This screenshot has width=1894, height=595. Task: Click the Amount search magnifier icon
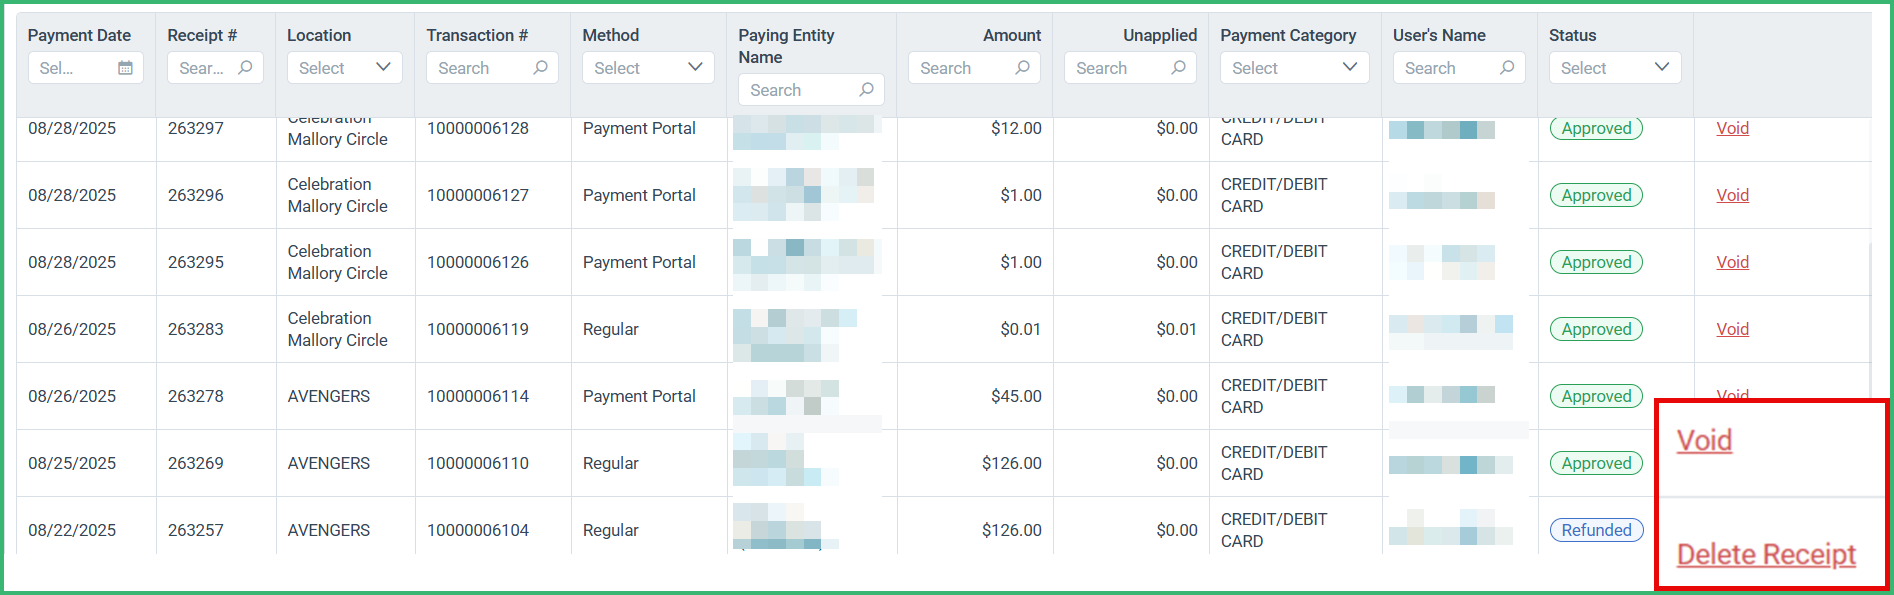click(x=1022, y=68)
